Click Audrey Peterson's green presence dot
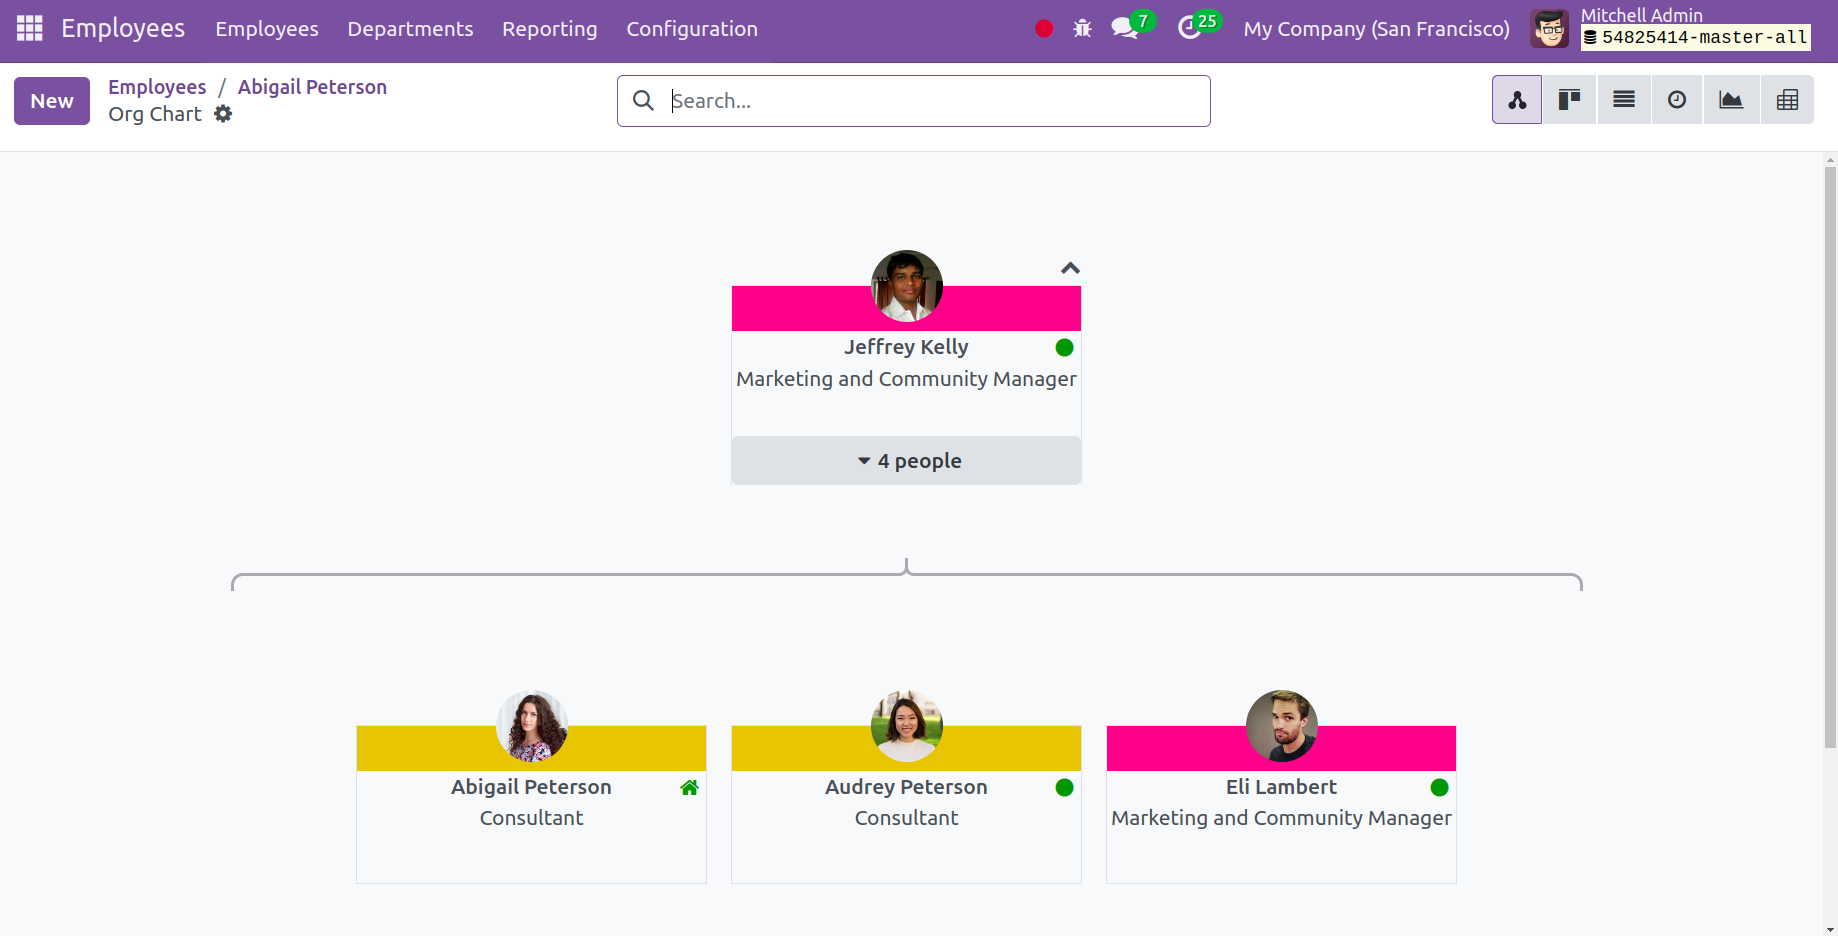This screenshot has width=1838, height=936. 1064,787
